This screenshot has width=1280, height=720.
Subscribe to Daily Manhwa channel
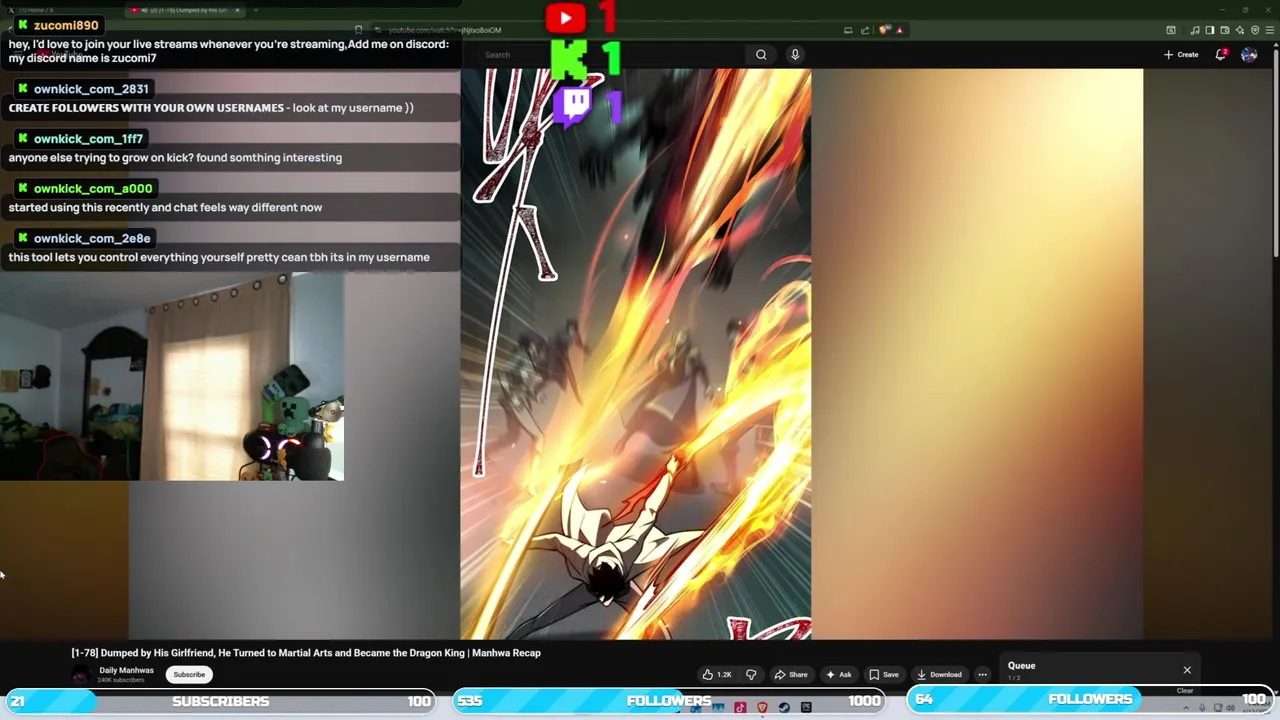[x=189, y=675]
